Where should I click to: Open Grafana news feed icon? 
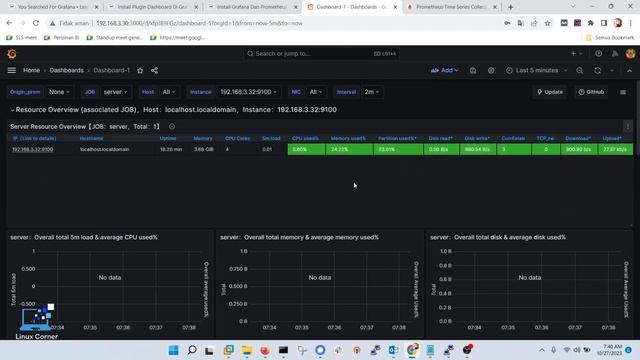615,53
